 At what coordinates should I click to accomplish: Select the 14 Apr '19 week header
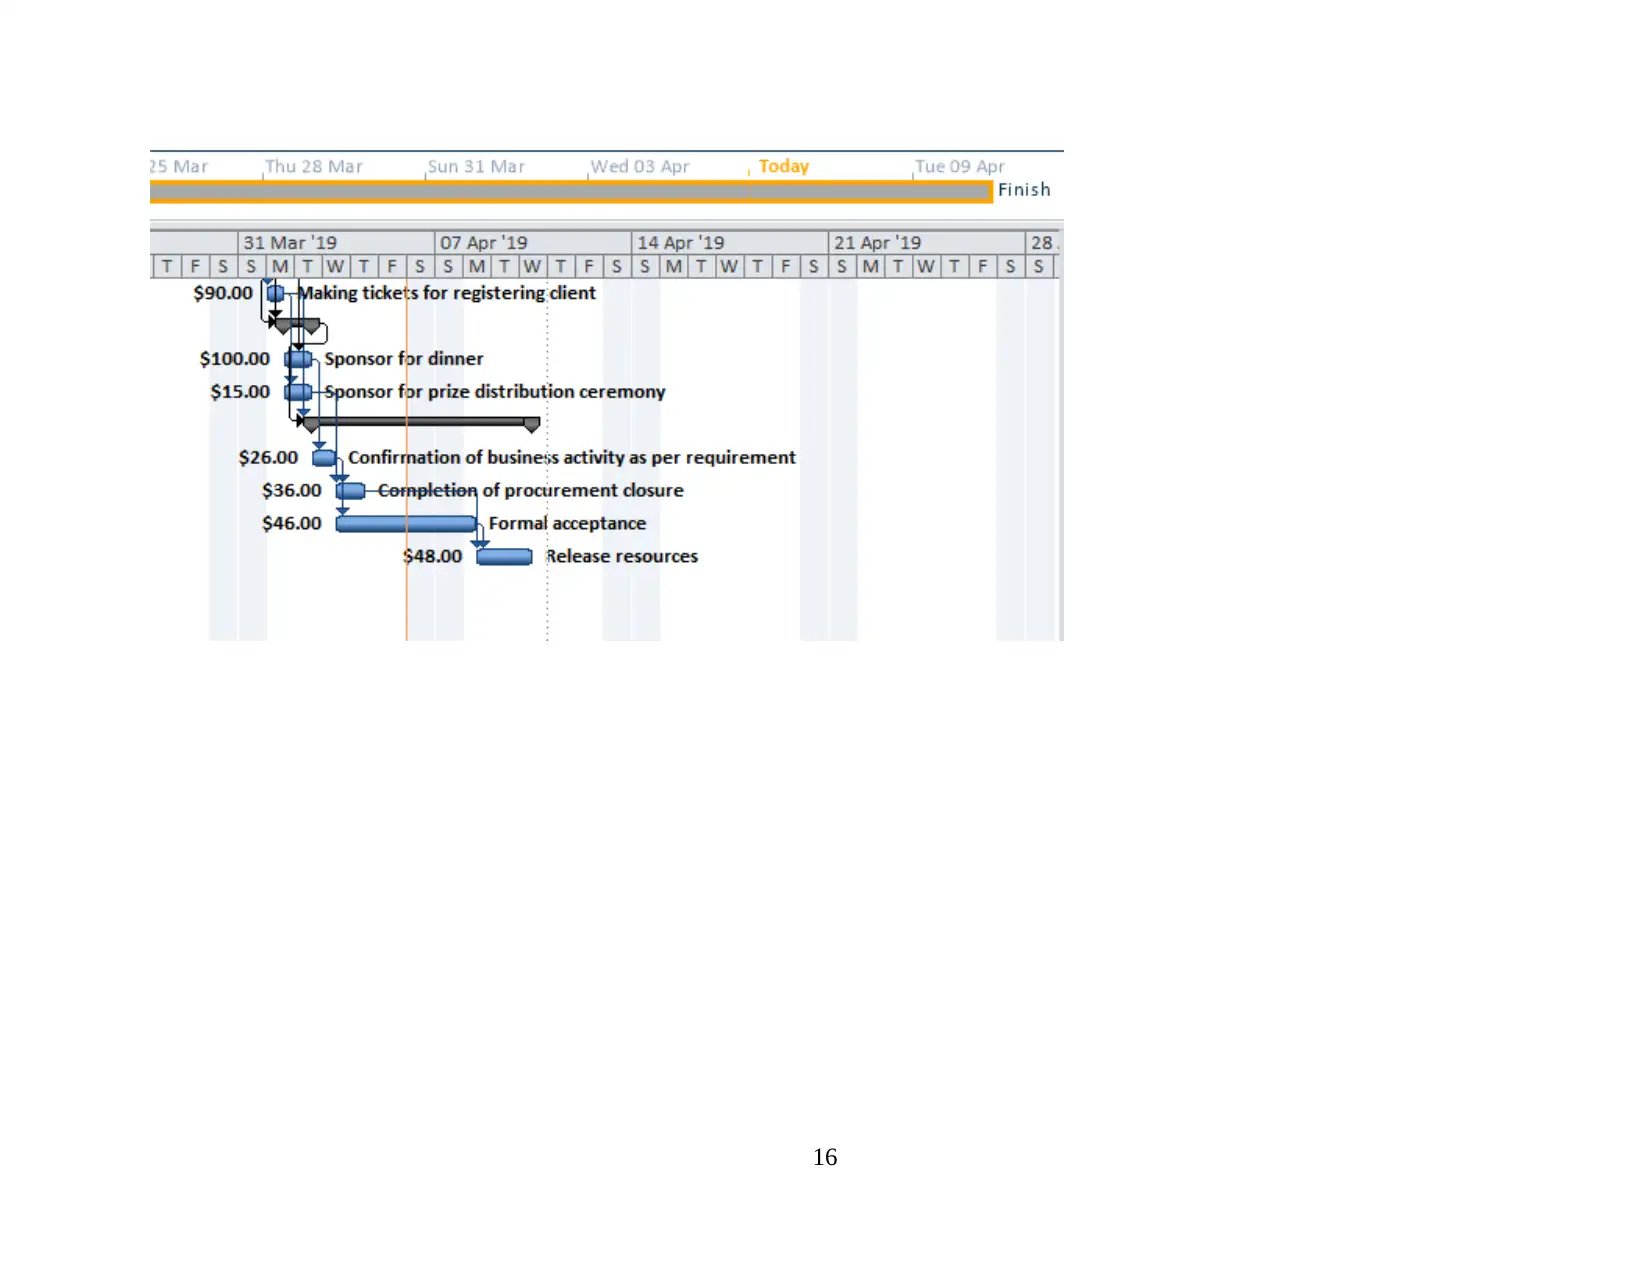(x=730, y=243)
